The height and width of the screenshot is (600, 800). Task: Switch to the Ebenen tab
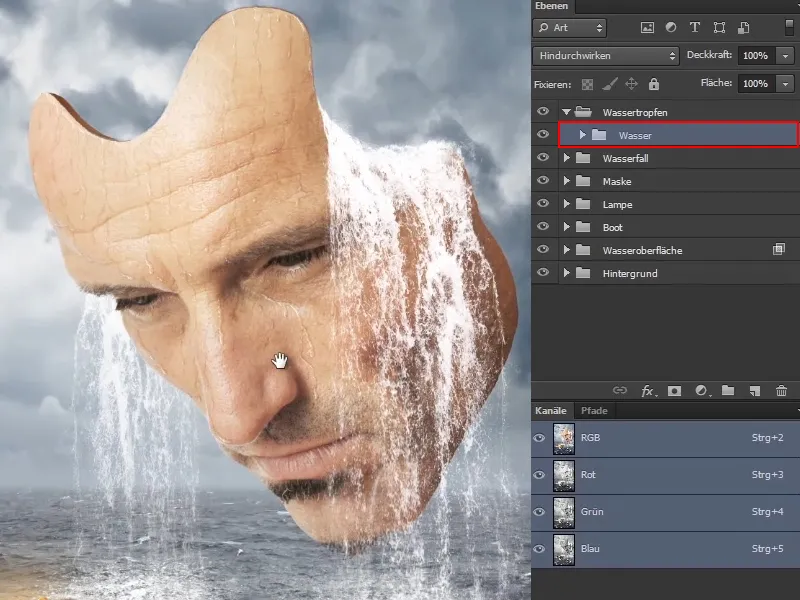552,6
